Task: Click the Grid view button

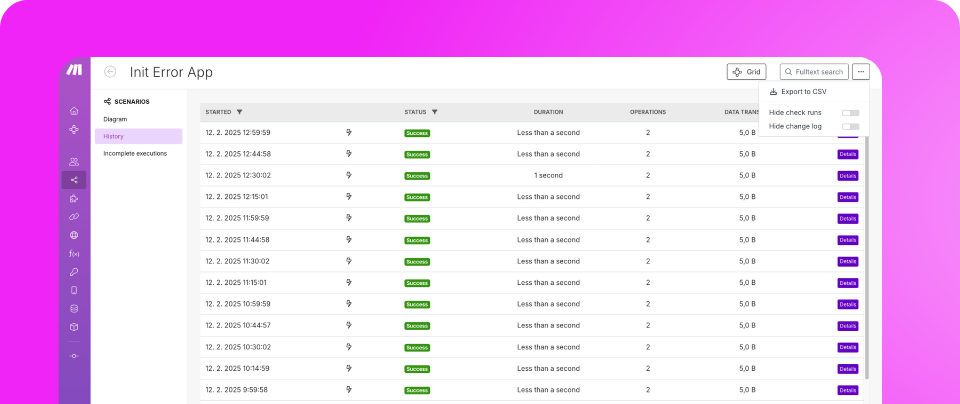Action: 748,72
